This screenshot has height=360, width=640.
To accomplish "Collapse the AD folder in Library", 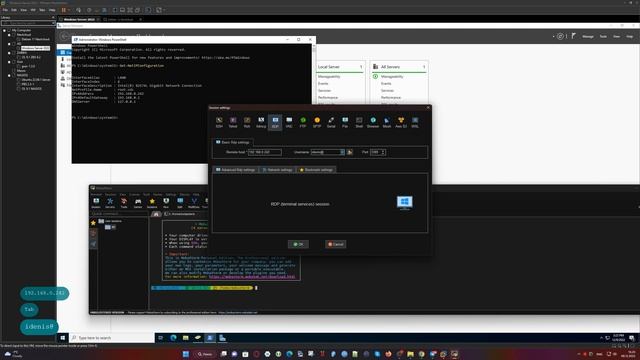I will 9,44.
